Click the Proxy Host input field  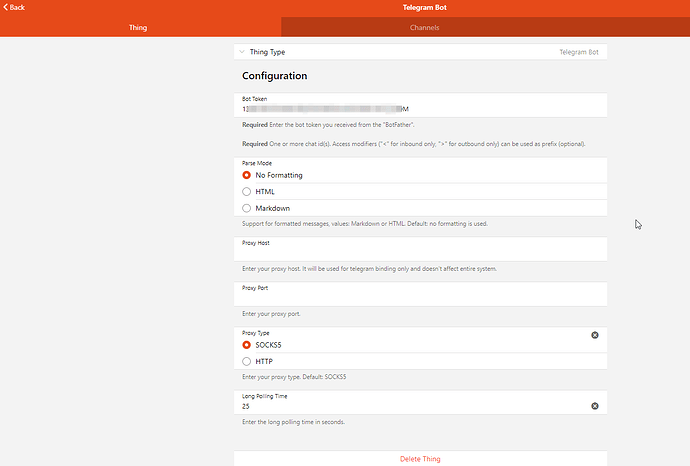[x=420, y=250]
